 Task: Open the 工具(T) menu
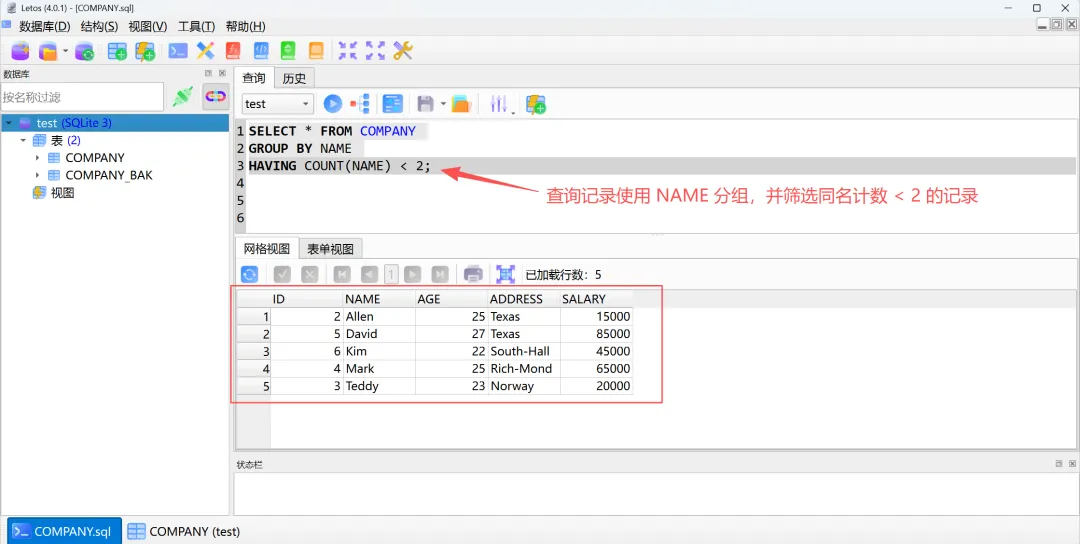click(x=196, y=26)
